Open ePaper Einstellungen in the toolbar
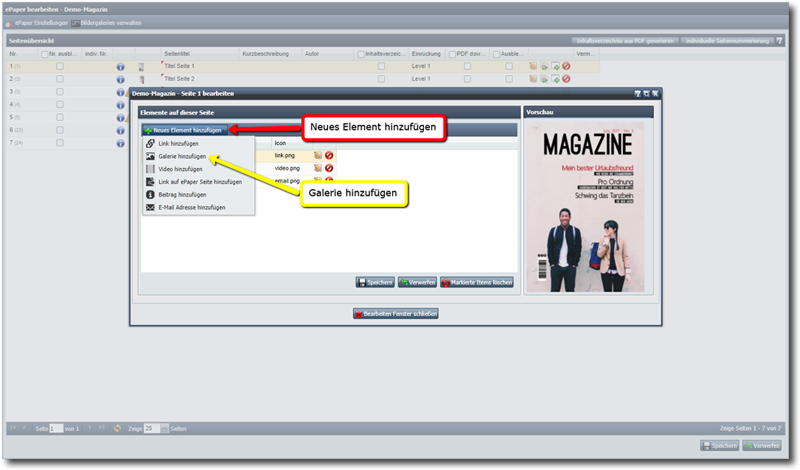The height and width of the screenshot is (470, 800). click(x=37, y=23)
